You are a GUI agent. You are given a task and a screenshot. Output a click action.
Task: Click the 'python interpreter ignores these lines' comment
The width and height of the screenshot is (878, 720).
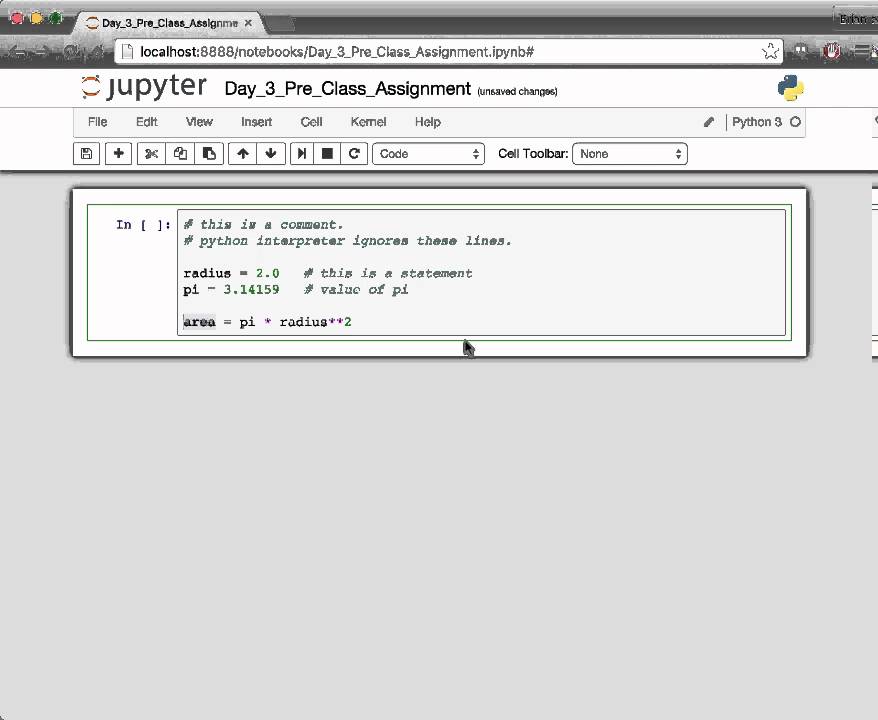pos(347,241)
